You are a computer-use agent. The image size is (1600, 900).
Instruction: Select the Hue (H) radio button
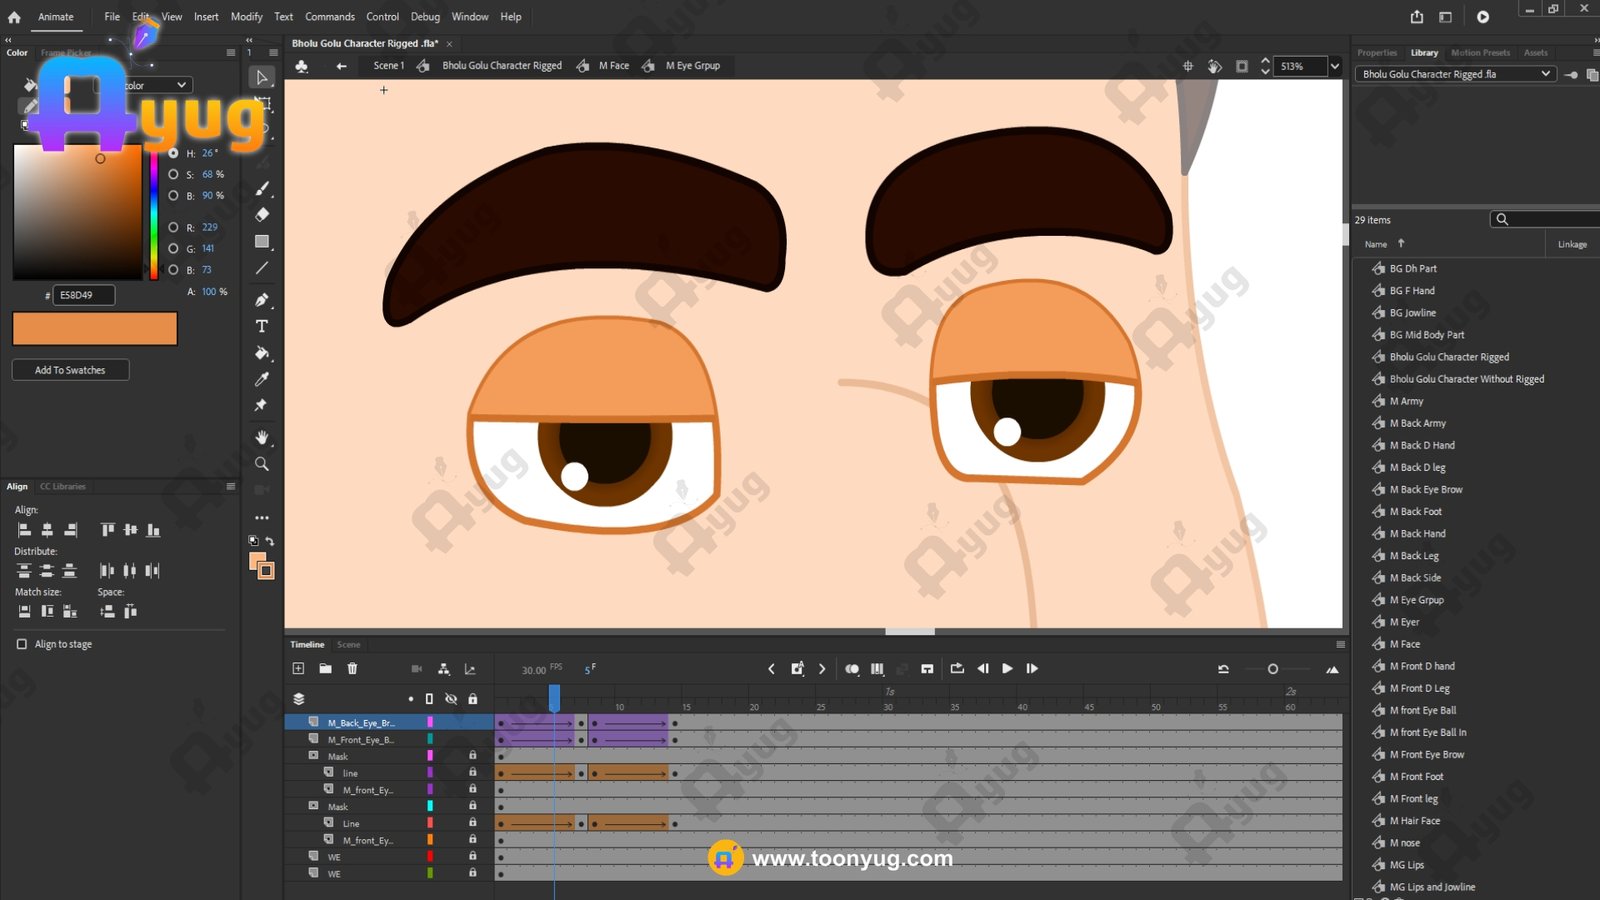point(173,153)
